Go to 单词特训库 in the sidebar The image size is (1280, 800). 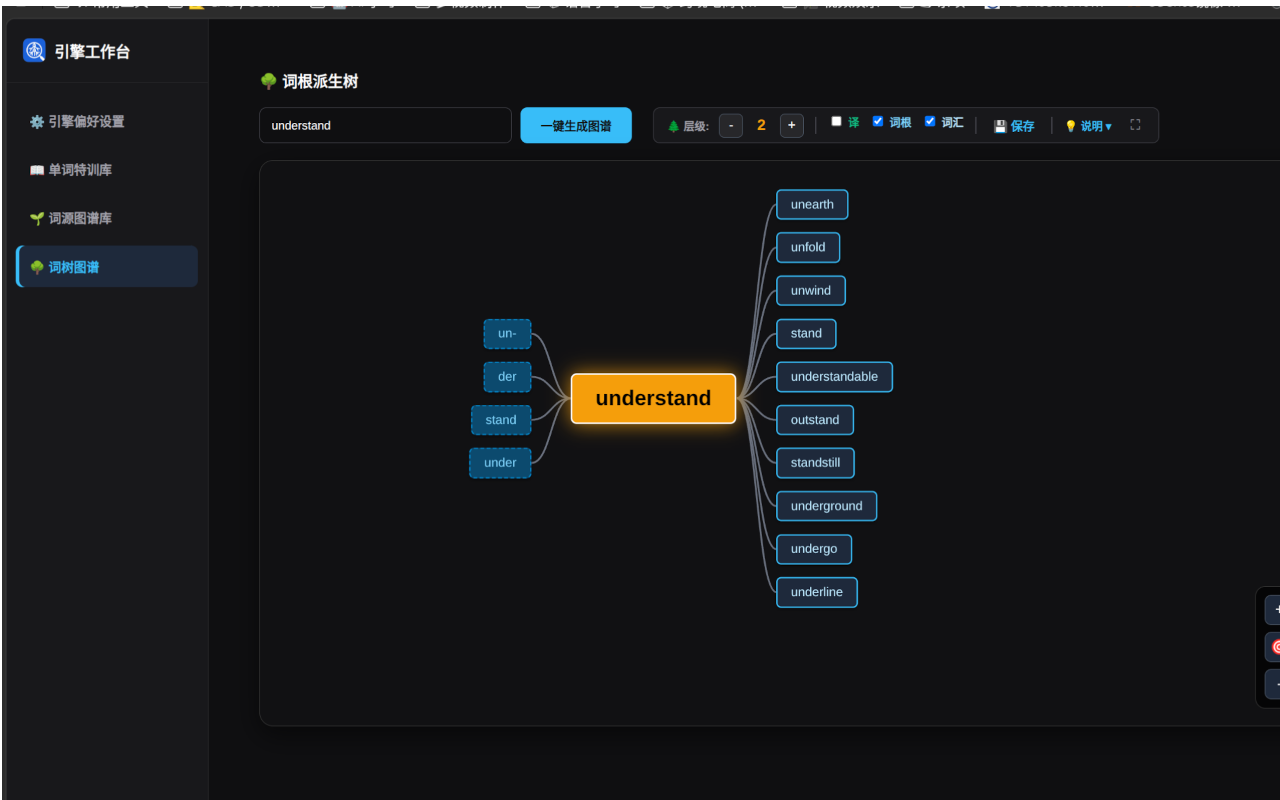(107, 170)
